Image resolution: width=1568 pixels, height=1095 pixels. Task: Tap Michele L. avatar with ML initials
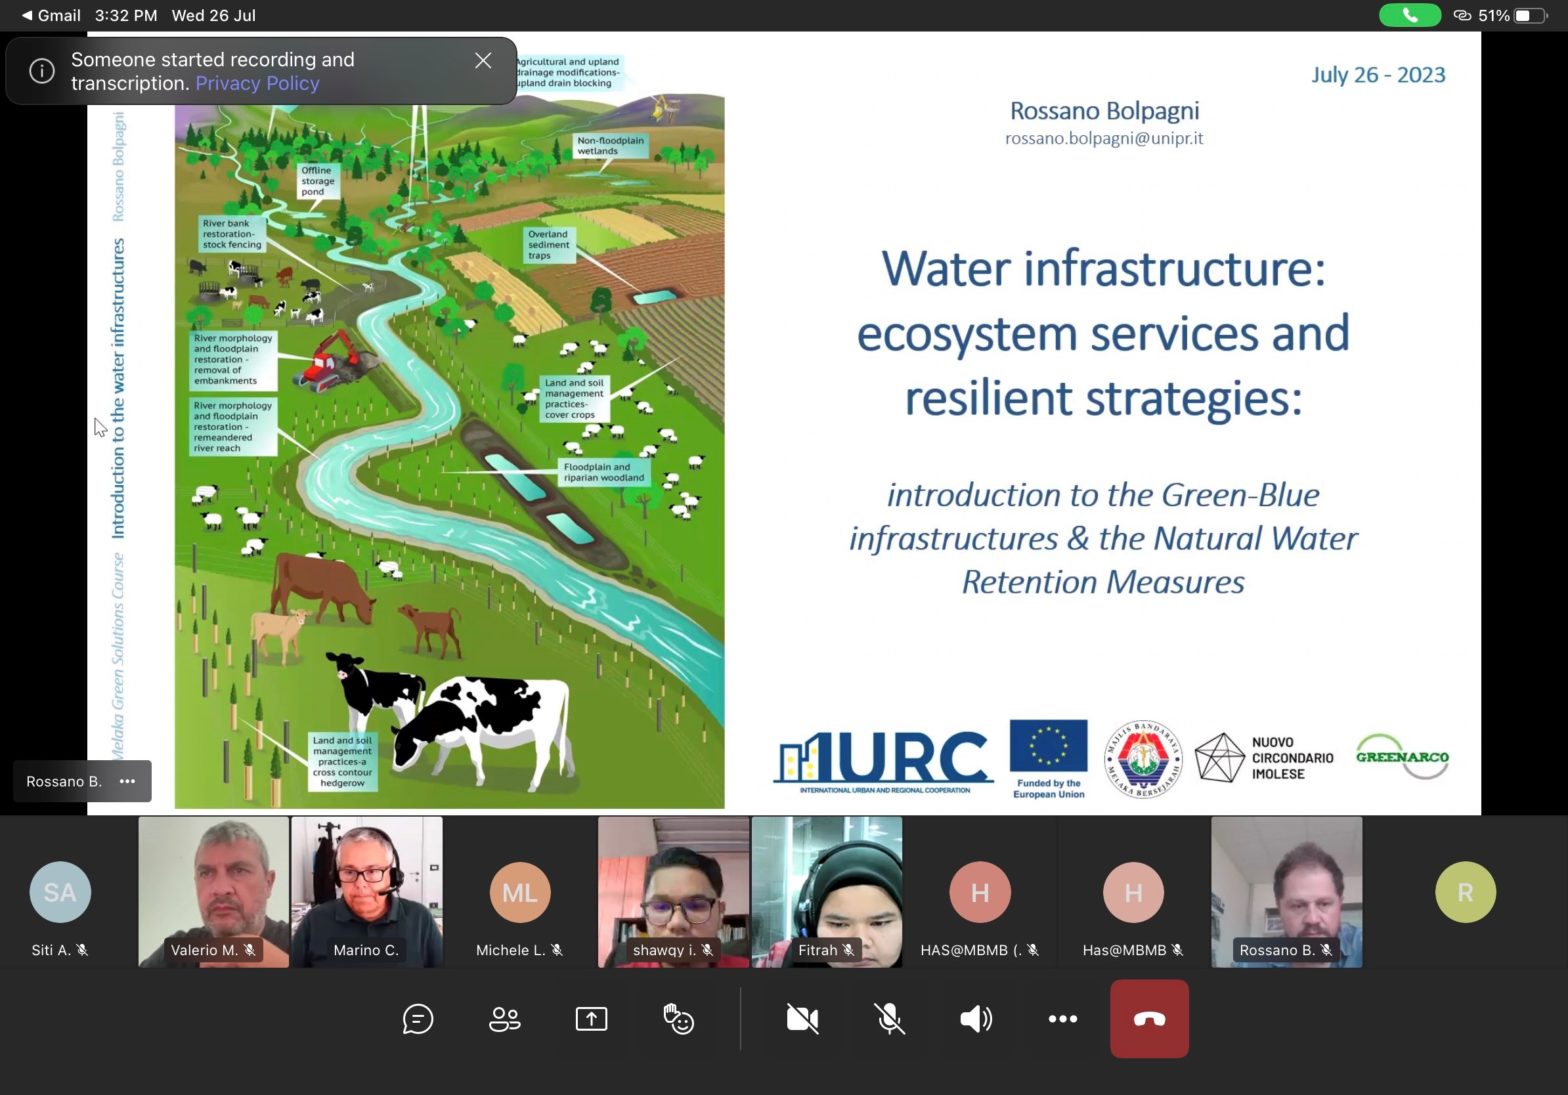519,892
